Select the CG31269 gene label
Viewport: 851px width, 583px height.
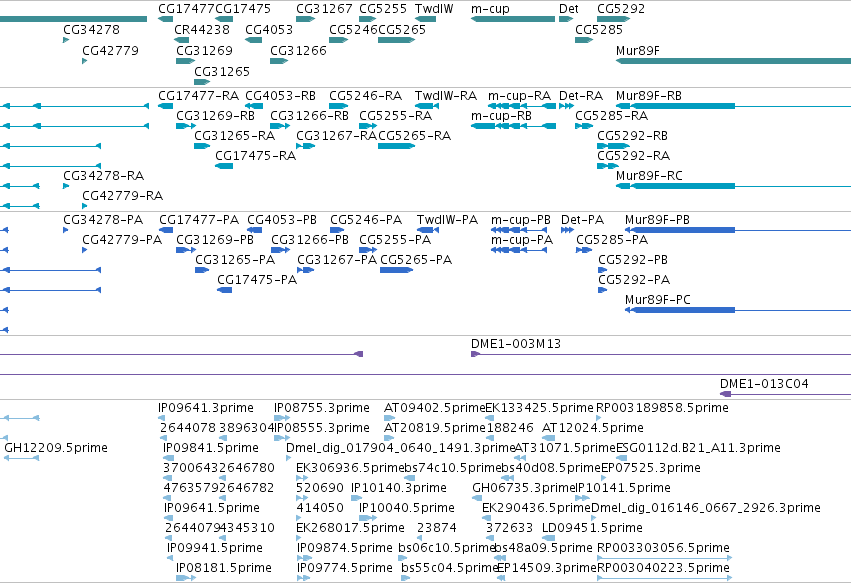point(204,51)
